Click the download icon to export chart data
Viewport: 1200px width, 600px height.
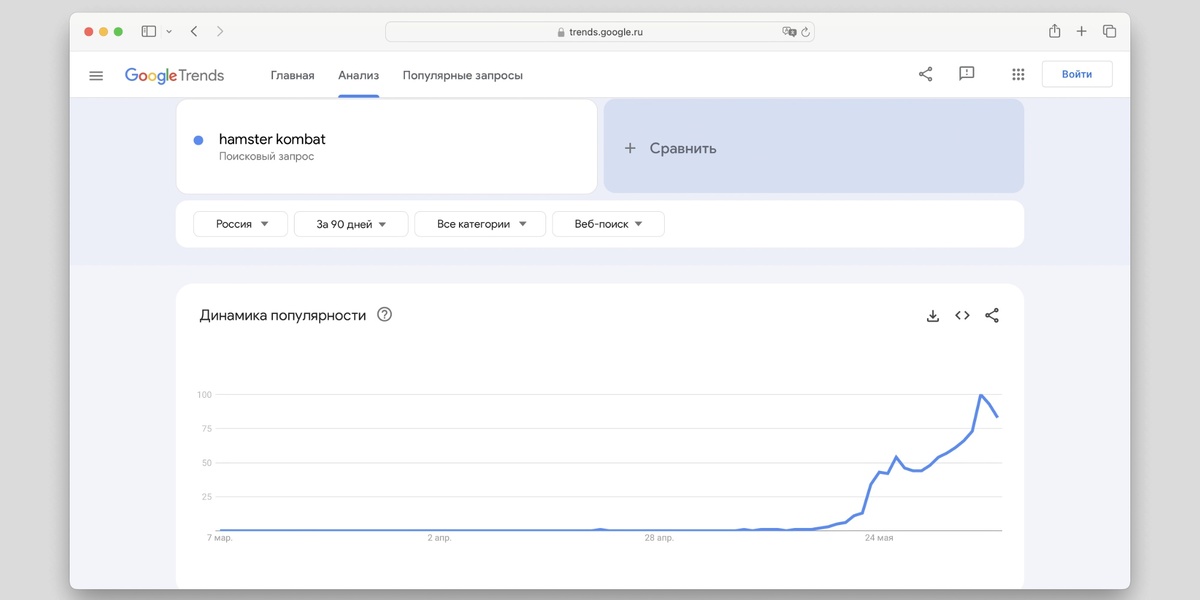(x=932, y=315)
